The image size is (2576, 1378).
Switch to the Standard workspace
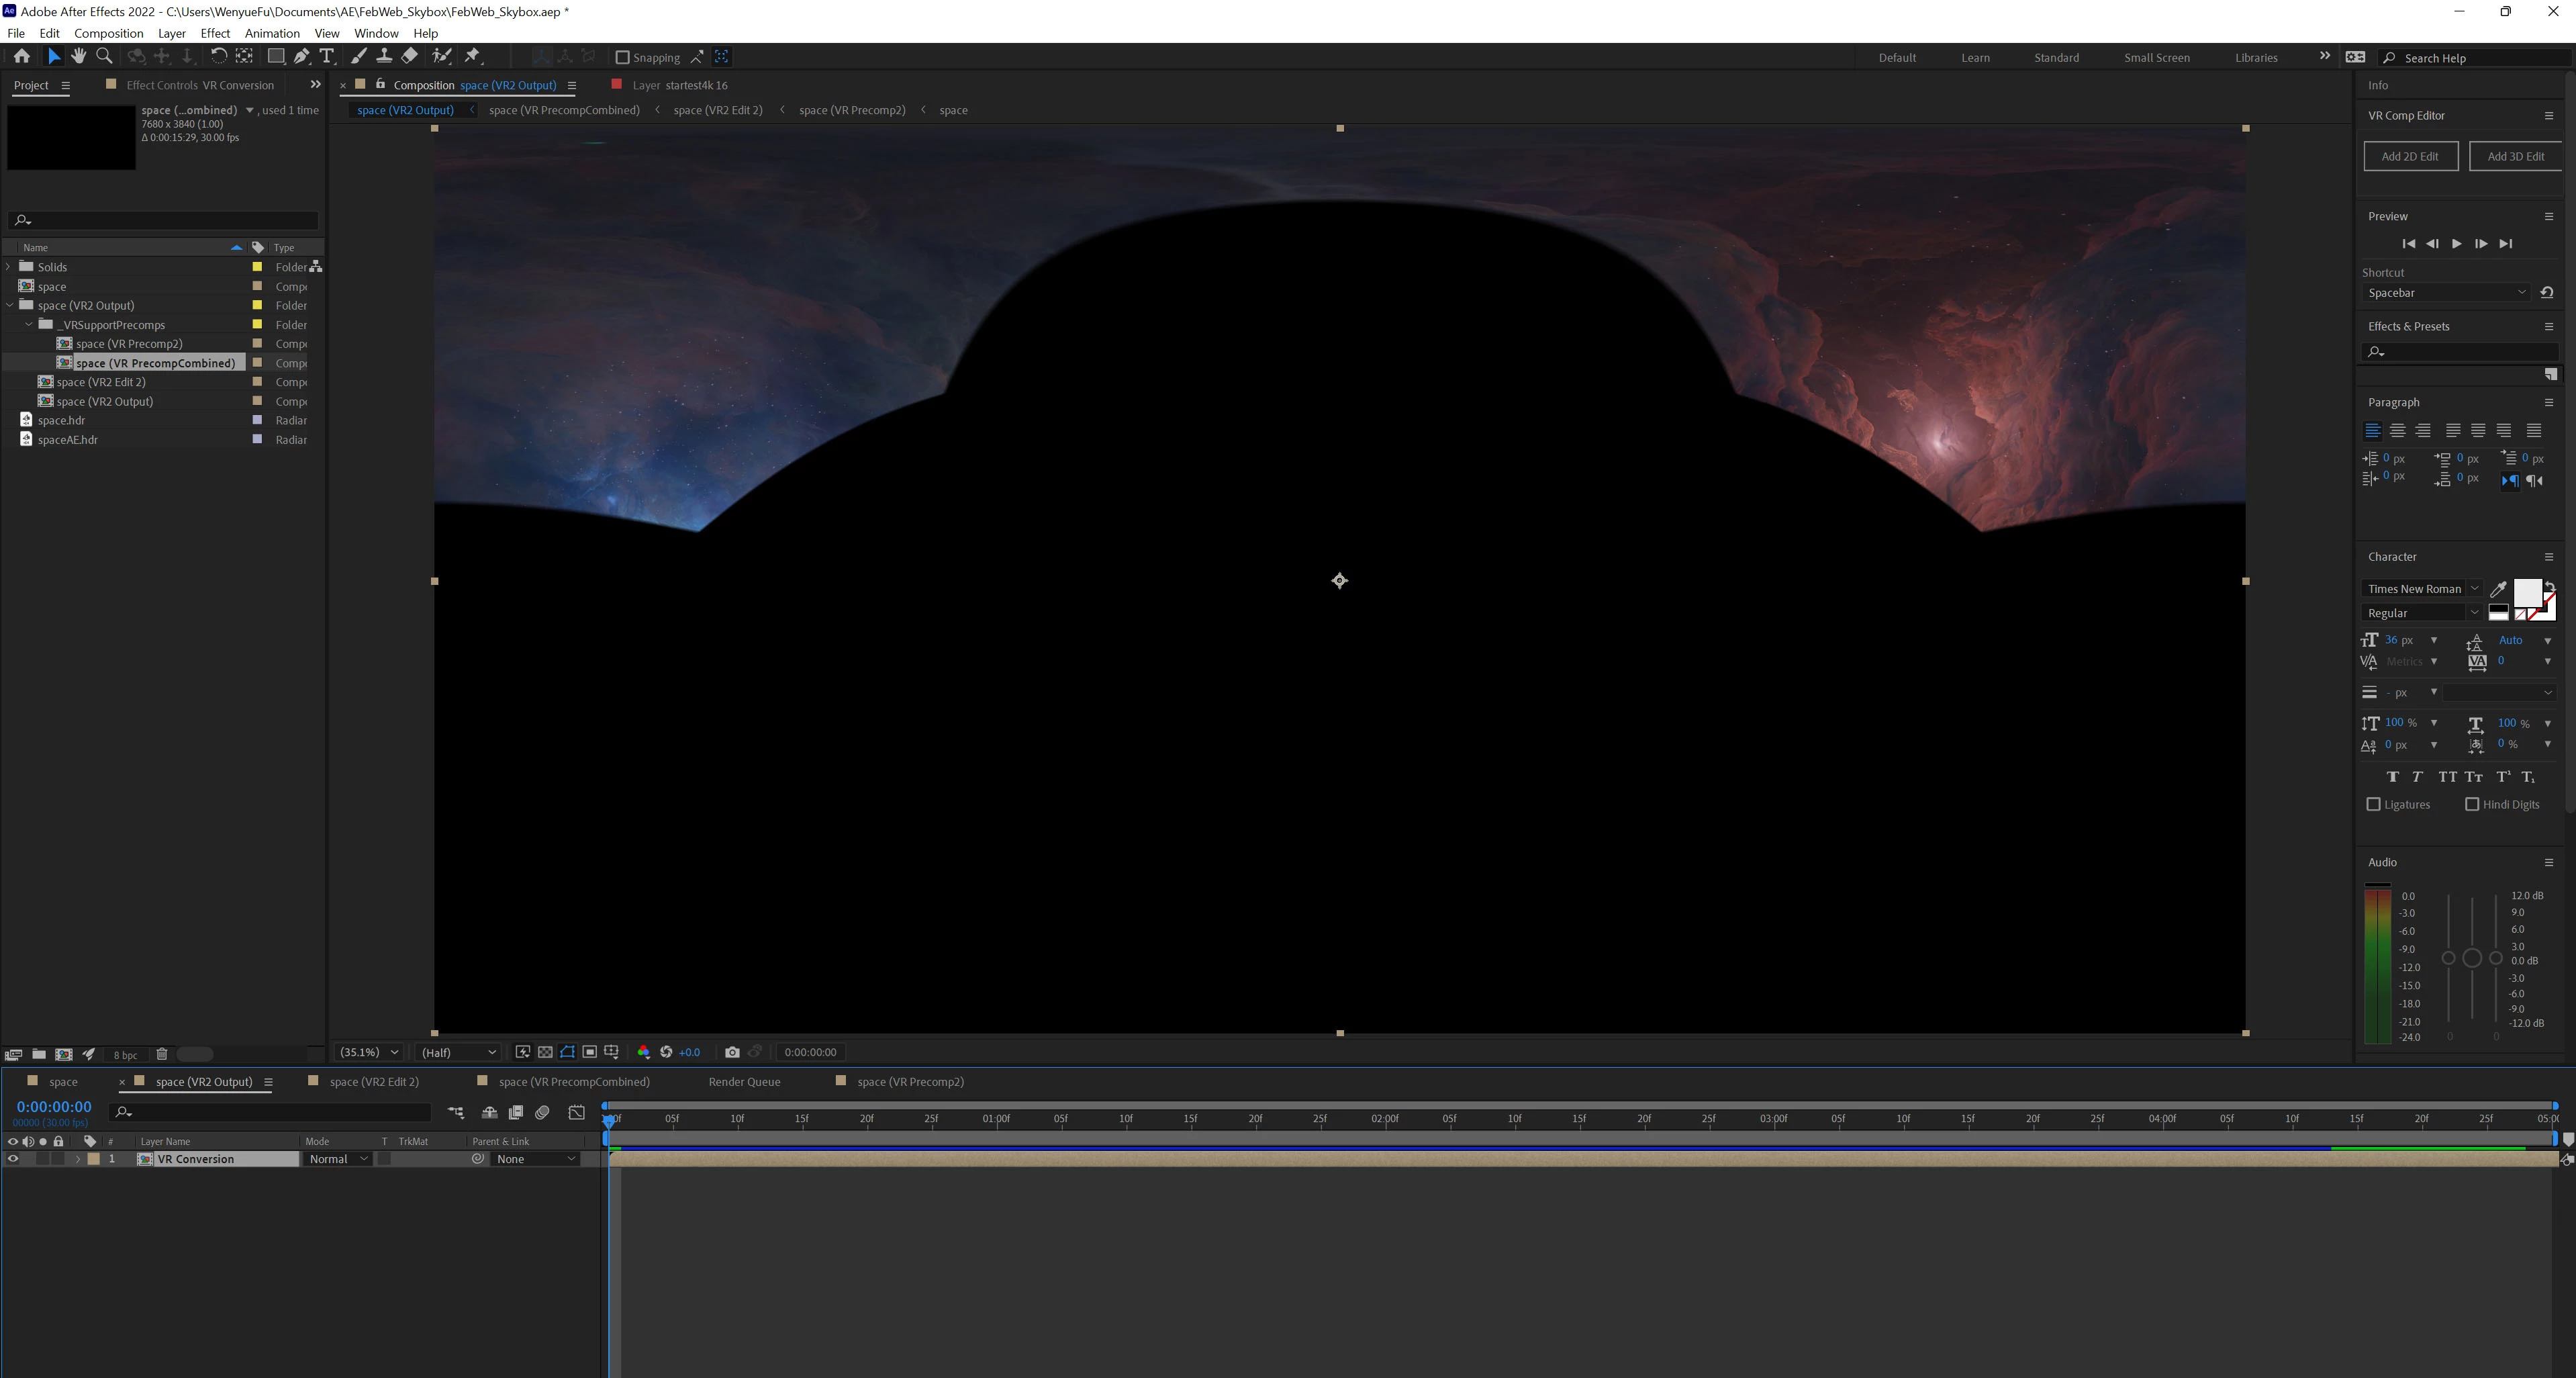(2056, 58)
